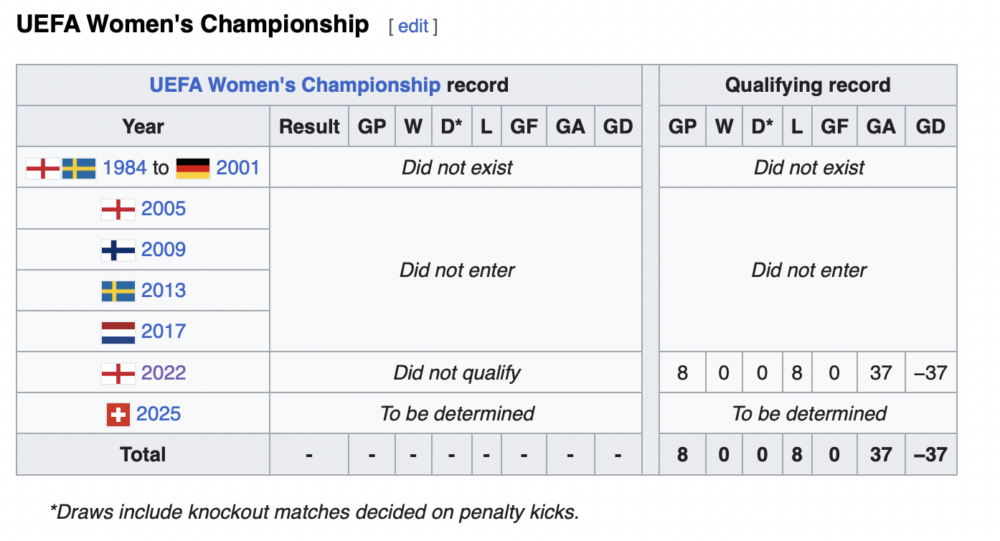Open the edit link for this section
The image size is (1000, 541).
pyautogui.click(x=413, y=26)
